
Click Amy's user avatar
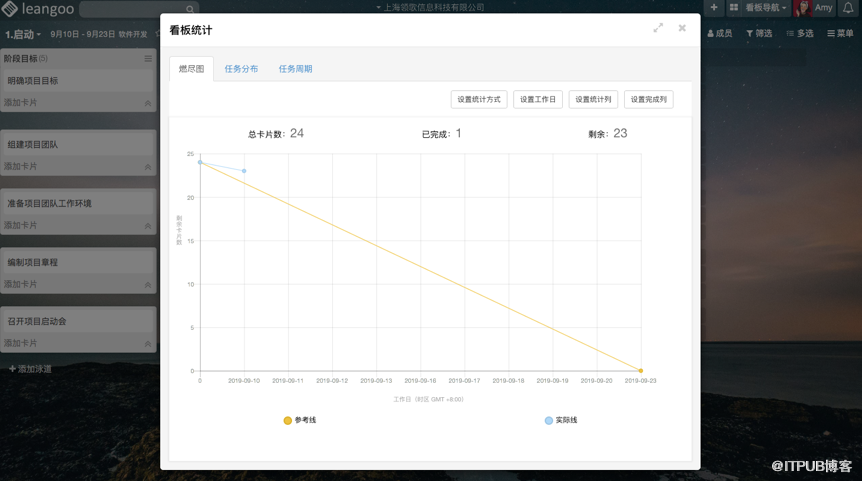click(x=802, y=8)
